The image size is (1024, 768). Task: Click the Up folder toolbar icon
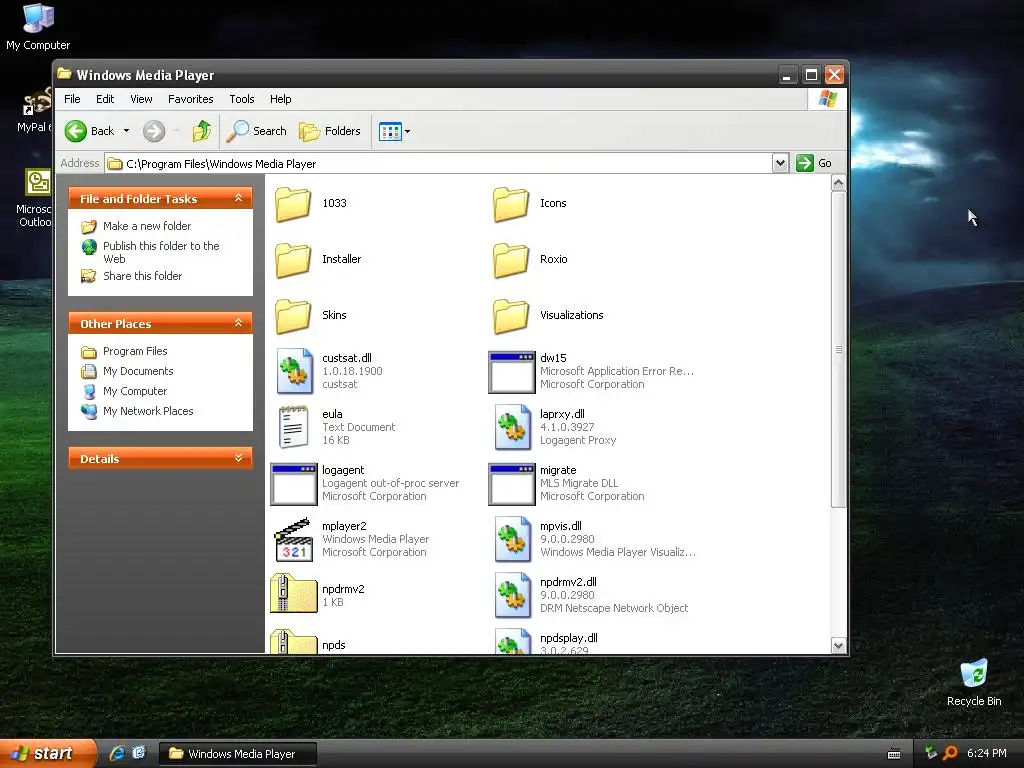202,131
